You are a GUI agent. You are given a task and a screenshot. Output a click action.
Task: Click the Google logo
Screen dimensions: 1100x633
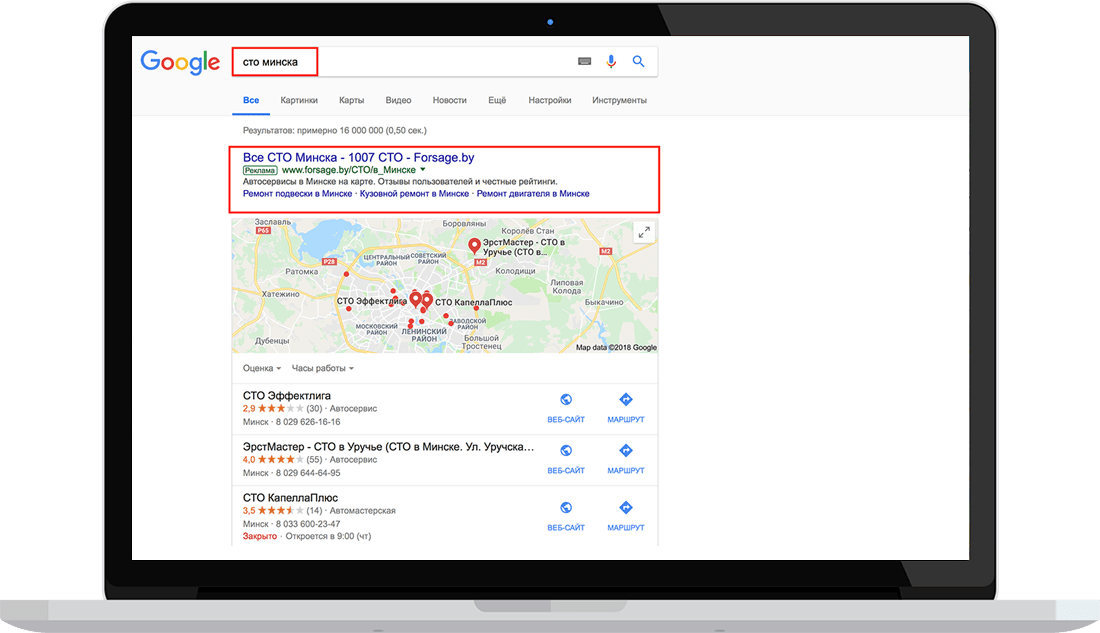(x=180, y=62)
